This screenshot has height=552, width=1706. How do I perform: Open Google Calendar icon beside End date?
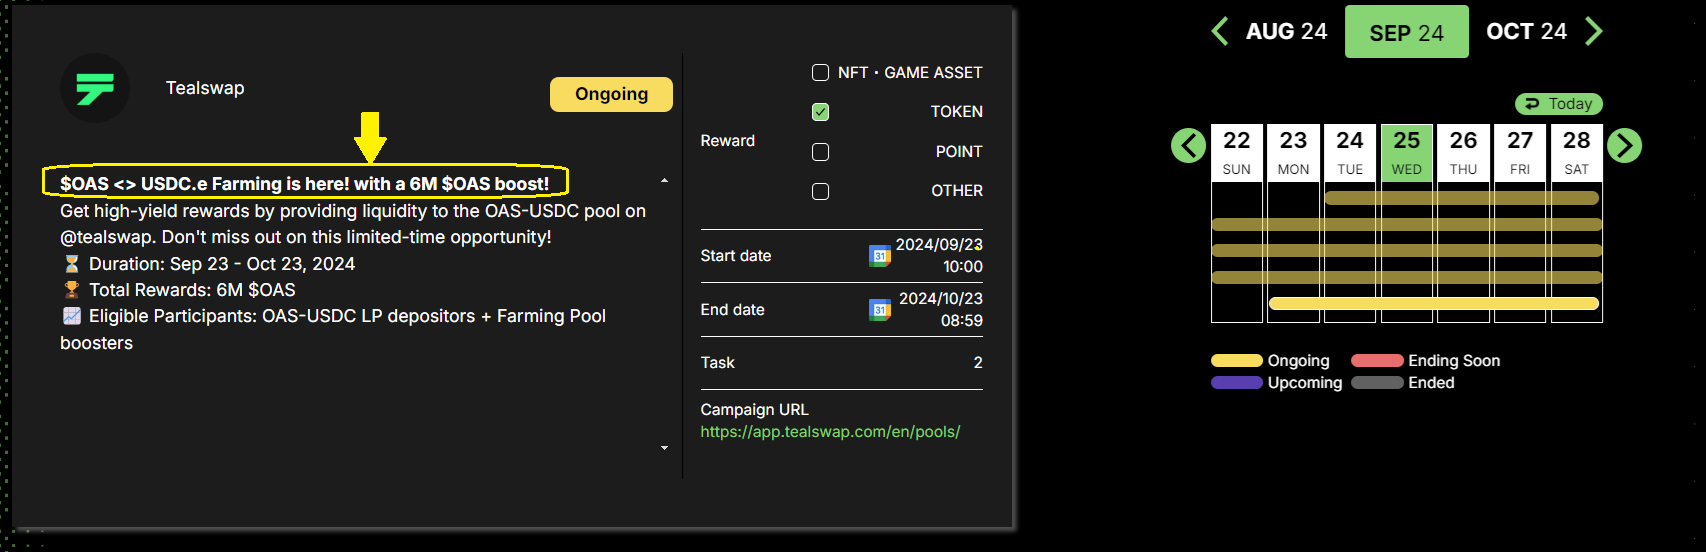coord(879,310)
